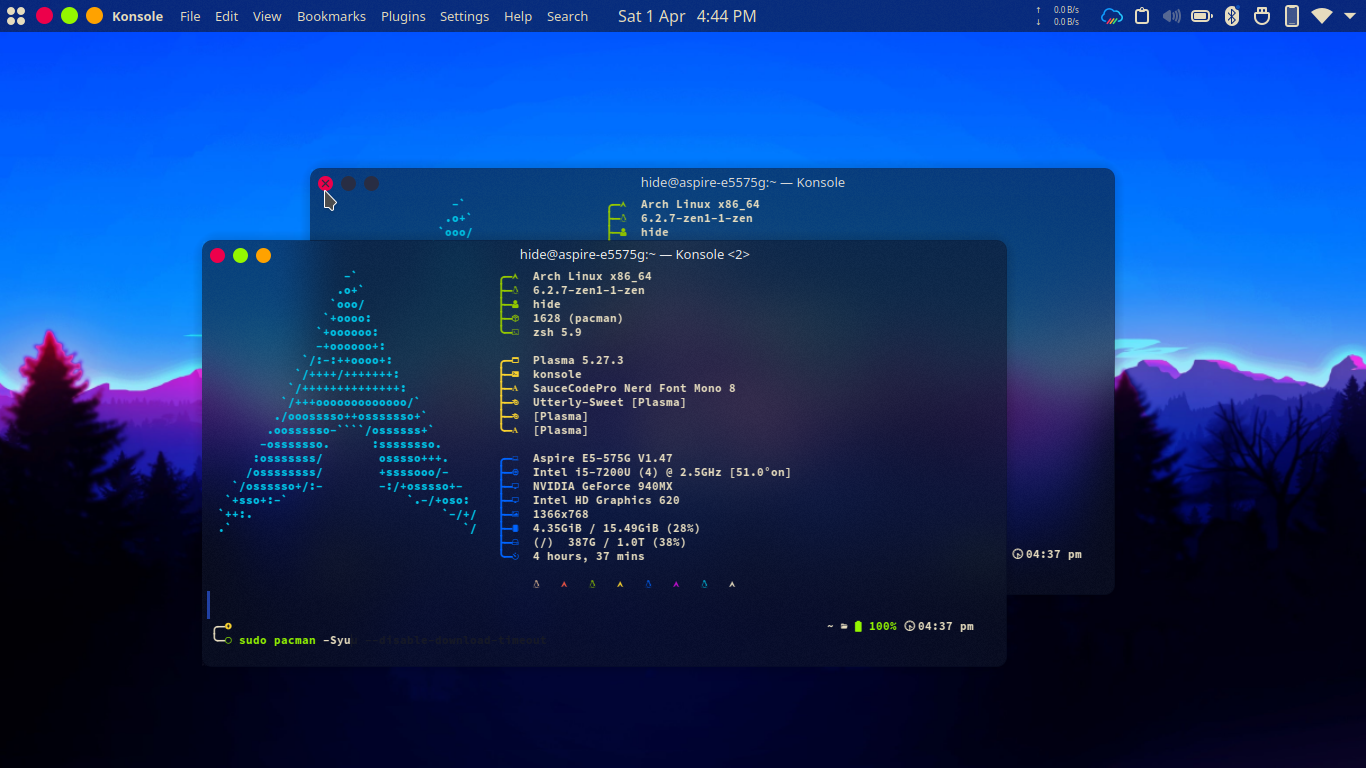This screenshot has width=1366, height=768.
Task: Close the rear Konsole window with red X
Action: tap(325, 183)
